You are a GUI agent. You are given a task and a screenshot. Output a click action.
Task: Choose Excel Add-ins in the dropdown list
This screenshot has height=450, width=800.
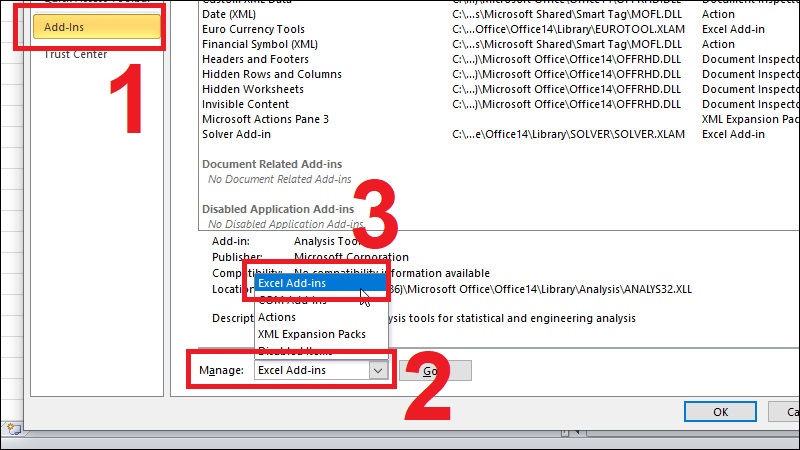[x=320, y=283]
